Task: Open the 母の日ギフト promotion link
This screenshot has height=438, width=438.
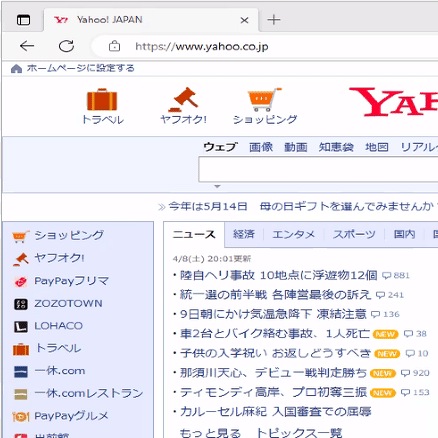Action: point(348,207)
